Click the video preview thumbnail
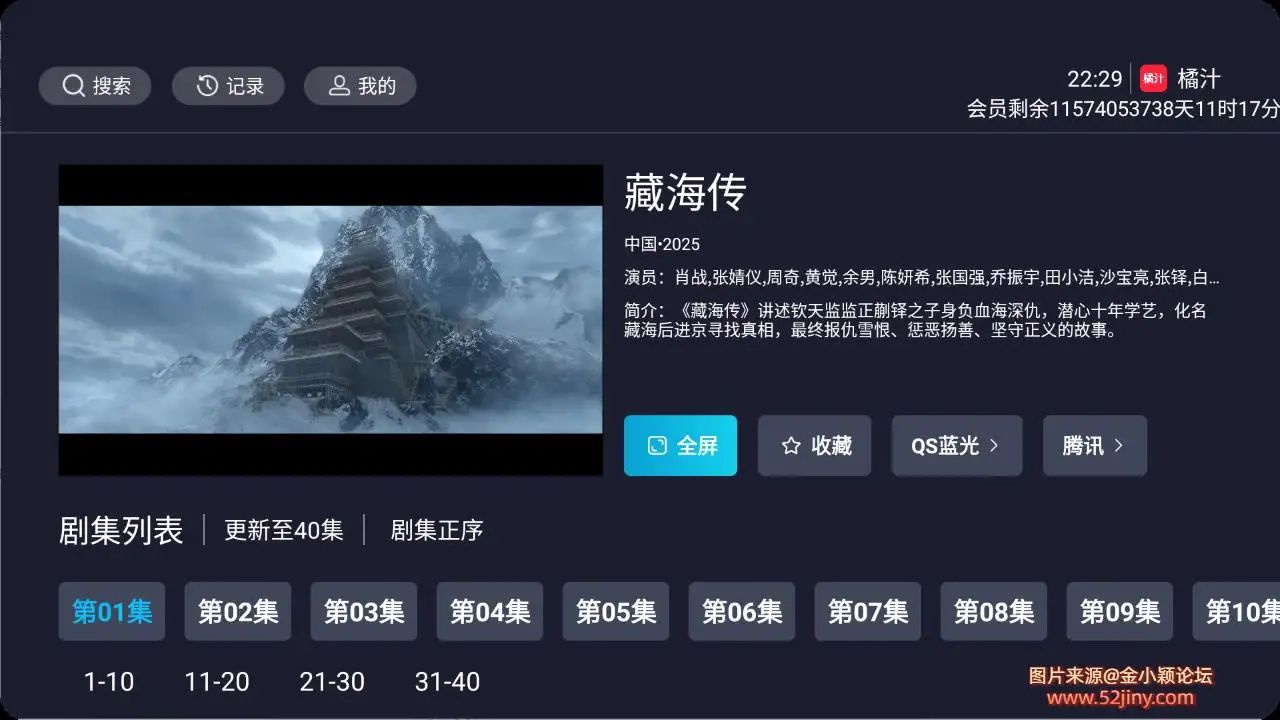 pyautogui.click(x=331, y=320)
